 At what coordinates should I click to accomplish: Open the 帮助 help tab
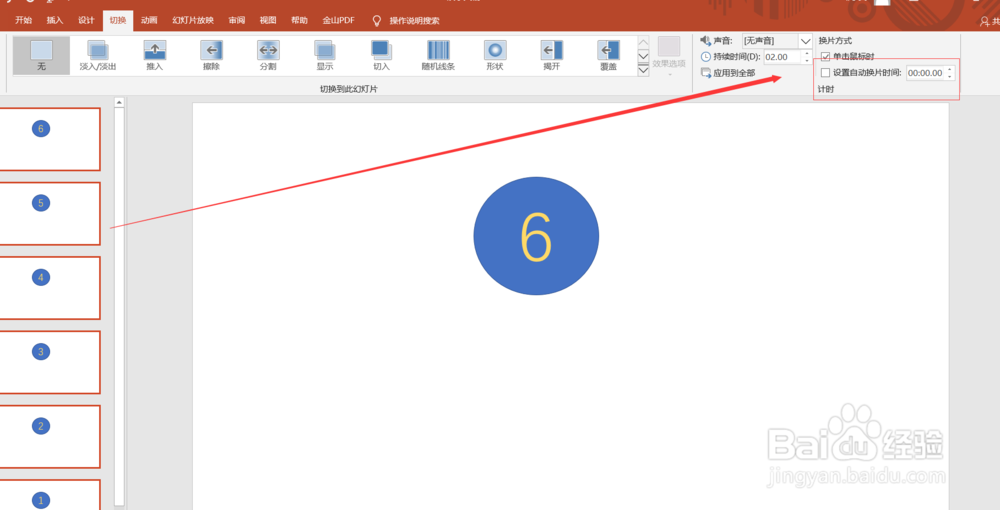tap(299, 20)
